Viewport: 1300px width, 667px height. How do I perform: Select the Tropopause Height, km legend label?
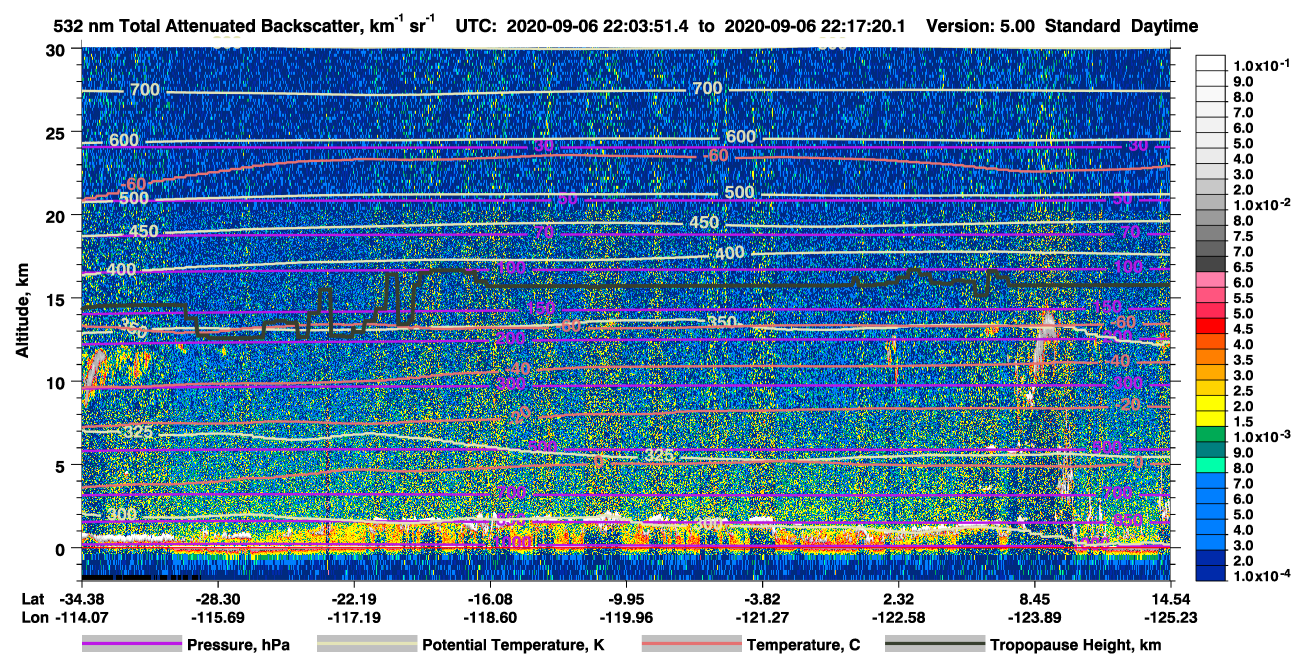(1076, 646)
